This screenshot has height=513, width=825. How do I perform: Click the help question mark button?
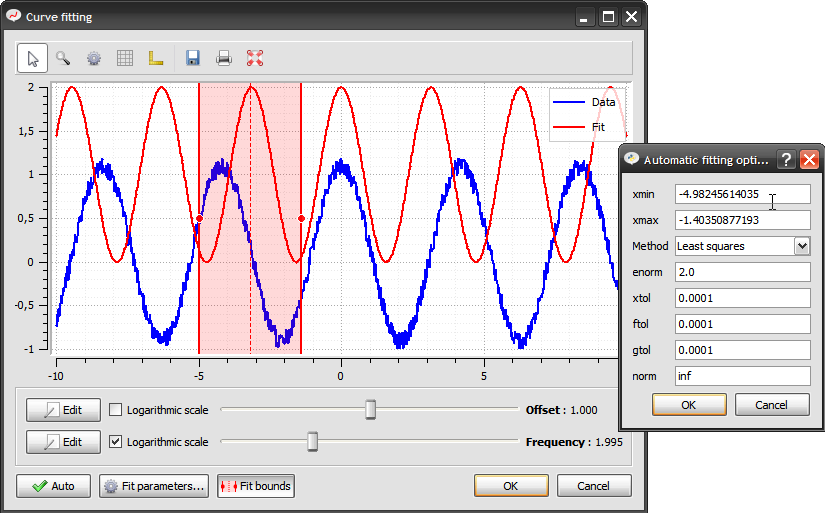tap(786, 159)
